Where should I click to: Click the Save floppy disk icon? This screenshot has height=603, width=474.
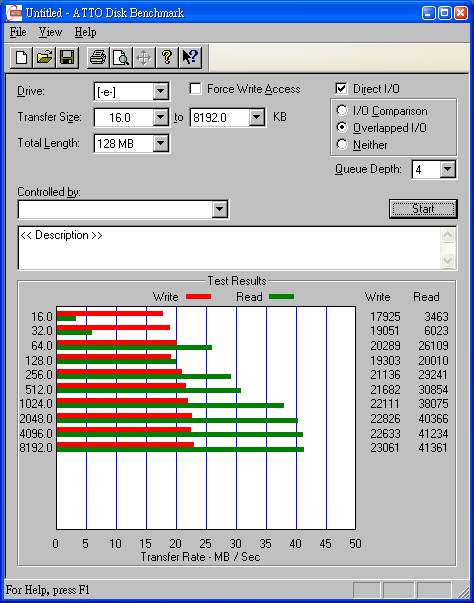[67, 58]
